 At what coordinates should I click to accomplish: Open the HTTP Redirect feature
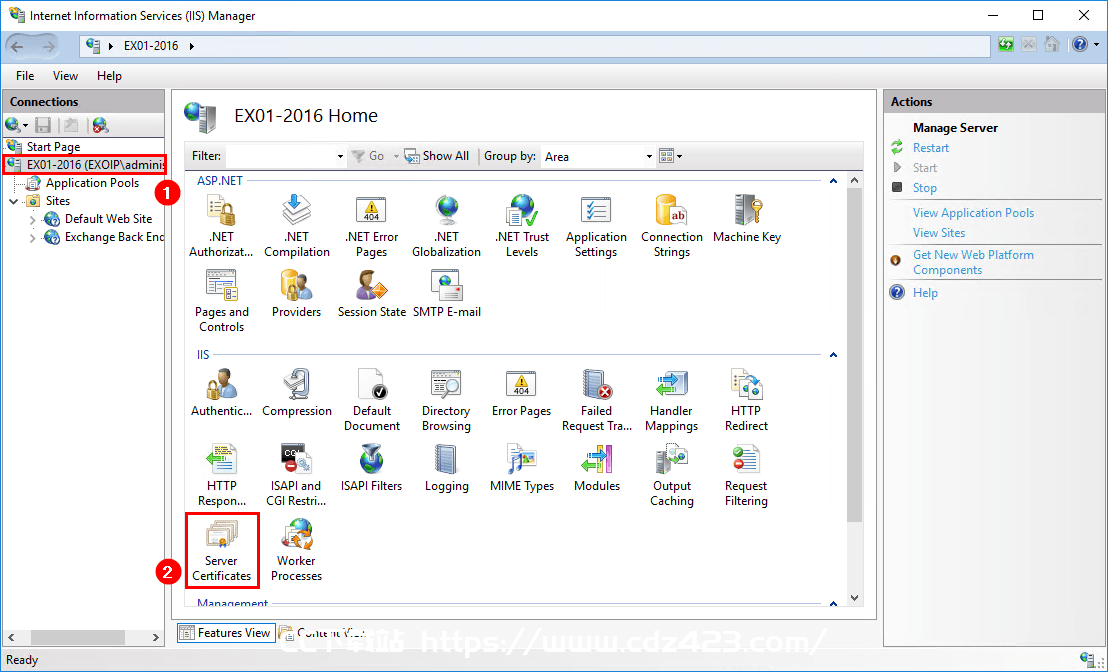746,400
